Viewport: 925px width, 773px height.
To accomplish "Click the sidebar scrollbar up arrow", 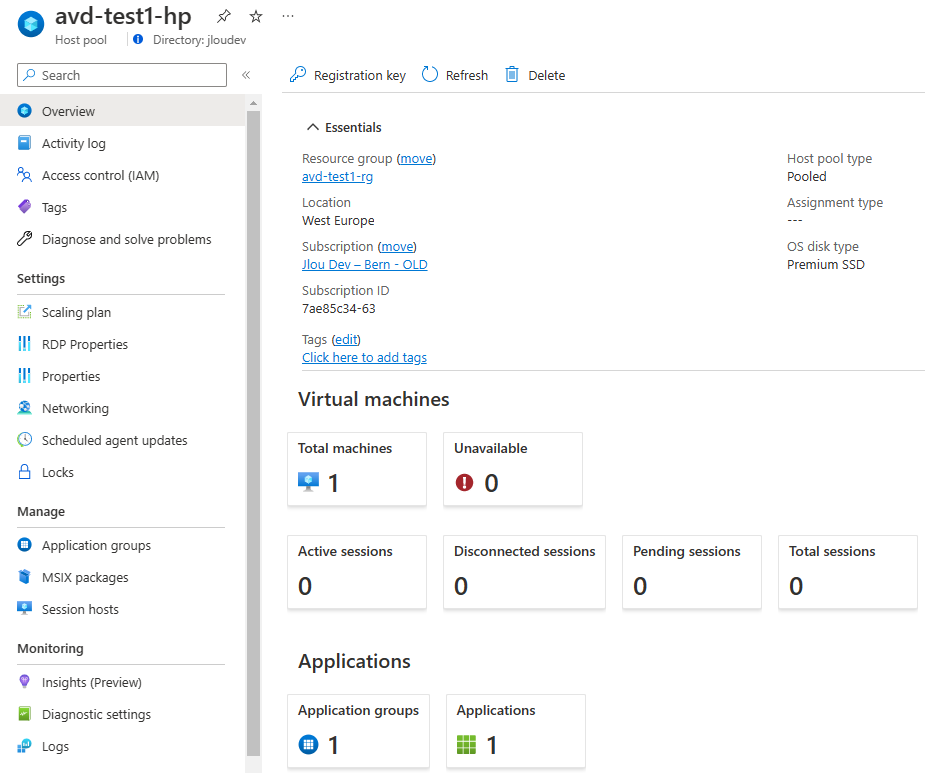I will (253, 103).
